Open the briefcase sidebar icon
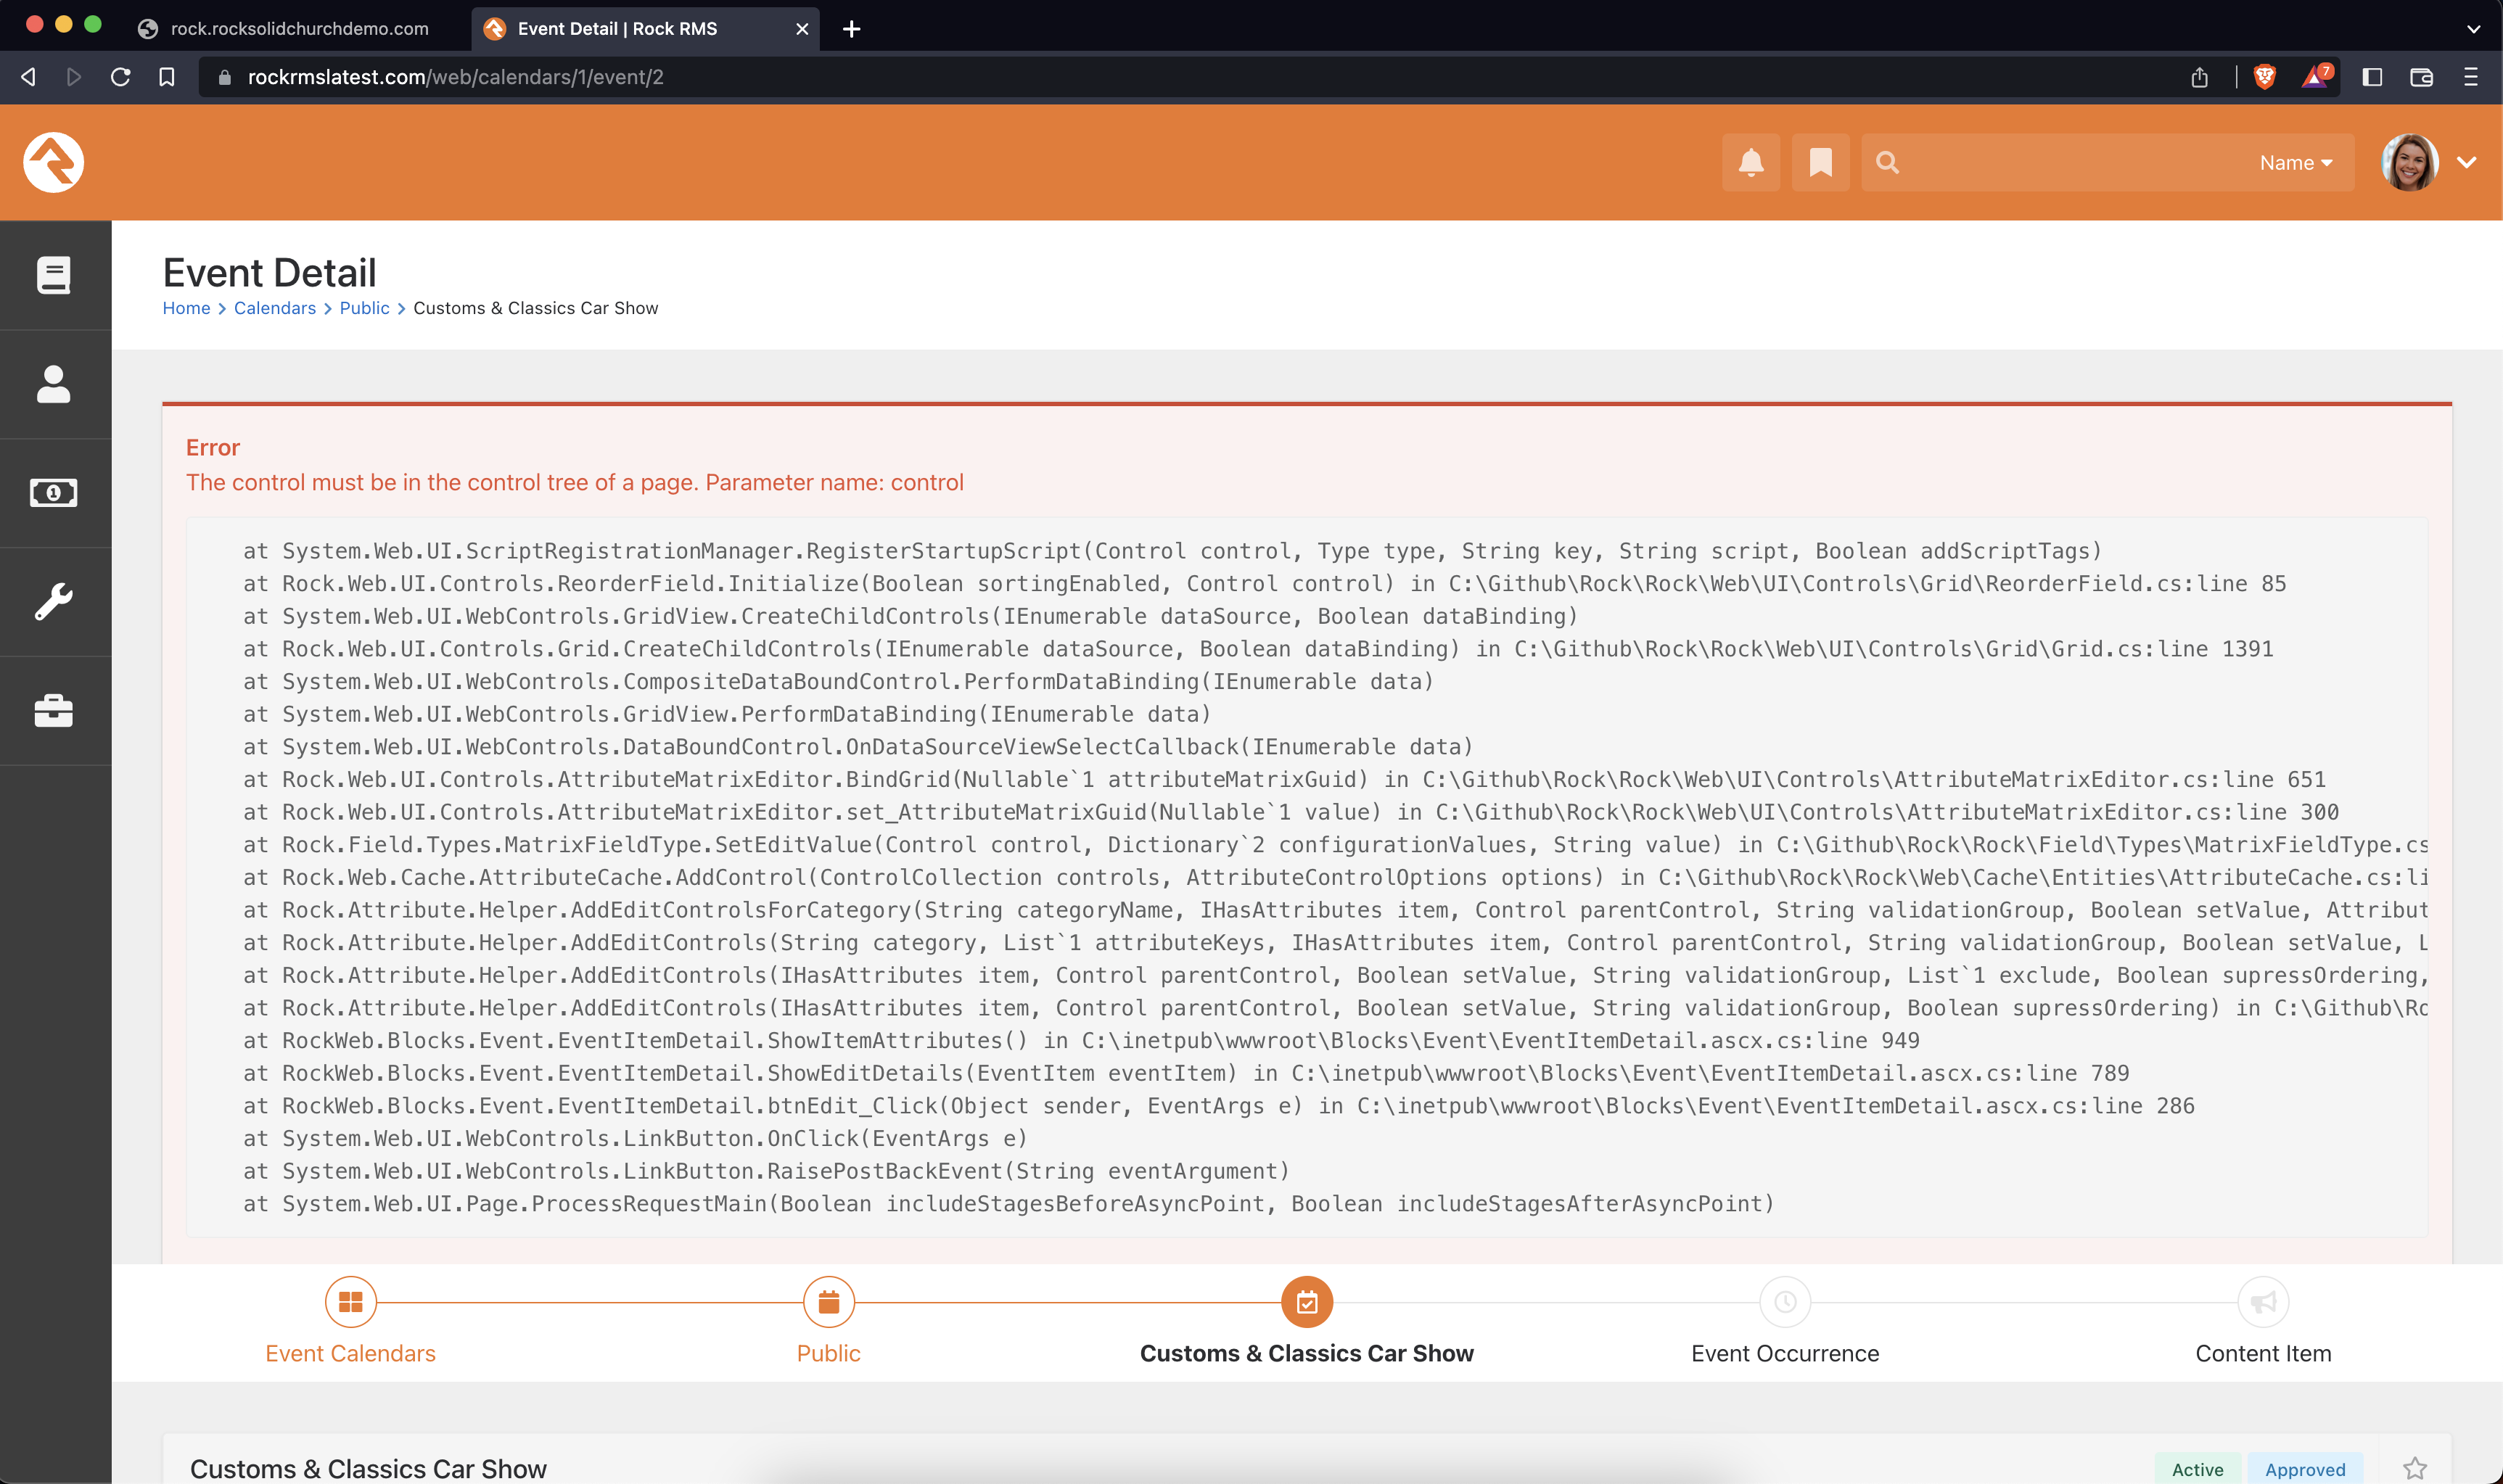The image size is (2503, 1484). (54, 711)
